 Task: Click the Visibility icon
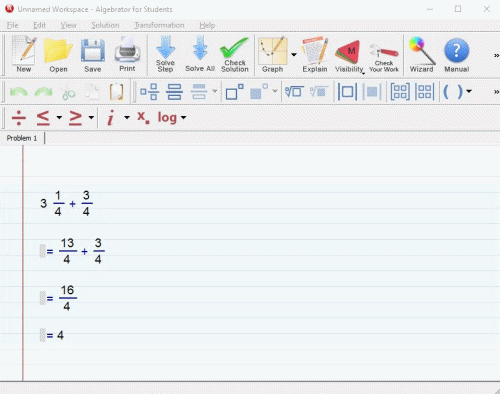point(349,54)
